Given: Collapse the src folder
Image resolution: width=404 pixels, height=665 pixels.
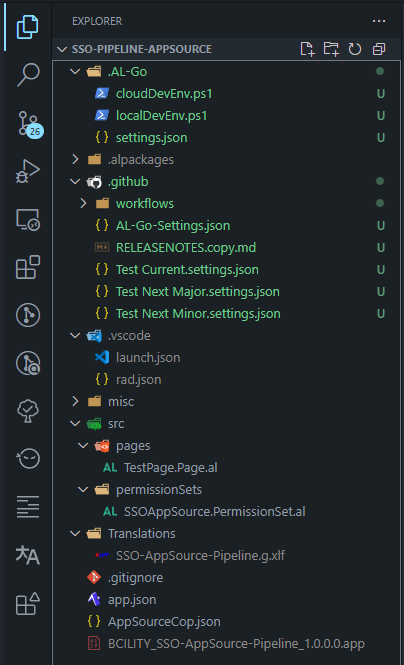Looking at the screenshot, I should click(75, 423).
